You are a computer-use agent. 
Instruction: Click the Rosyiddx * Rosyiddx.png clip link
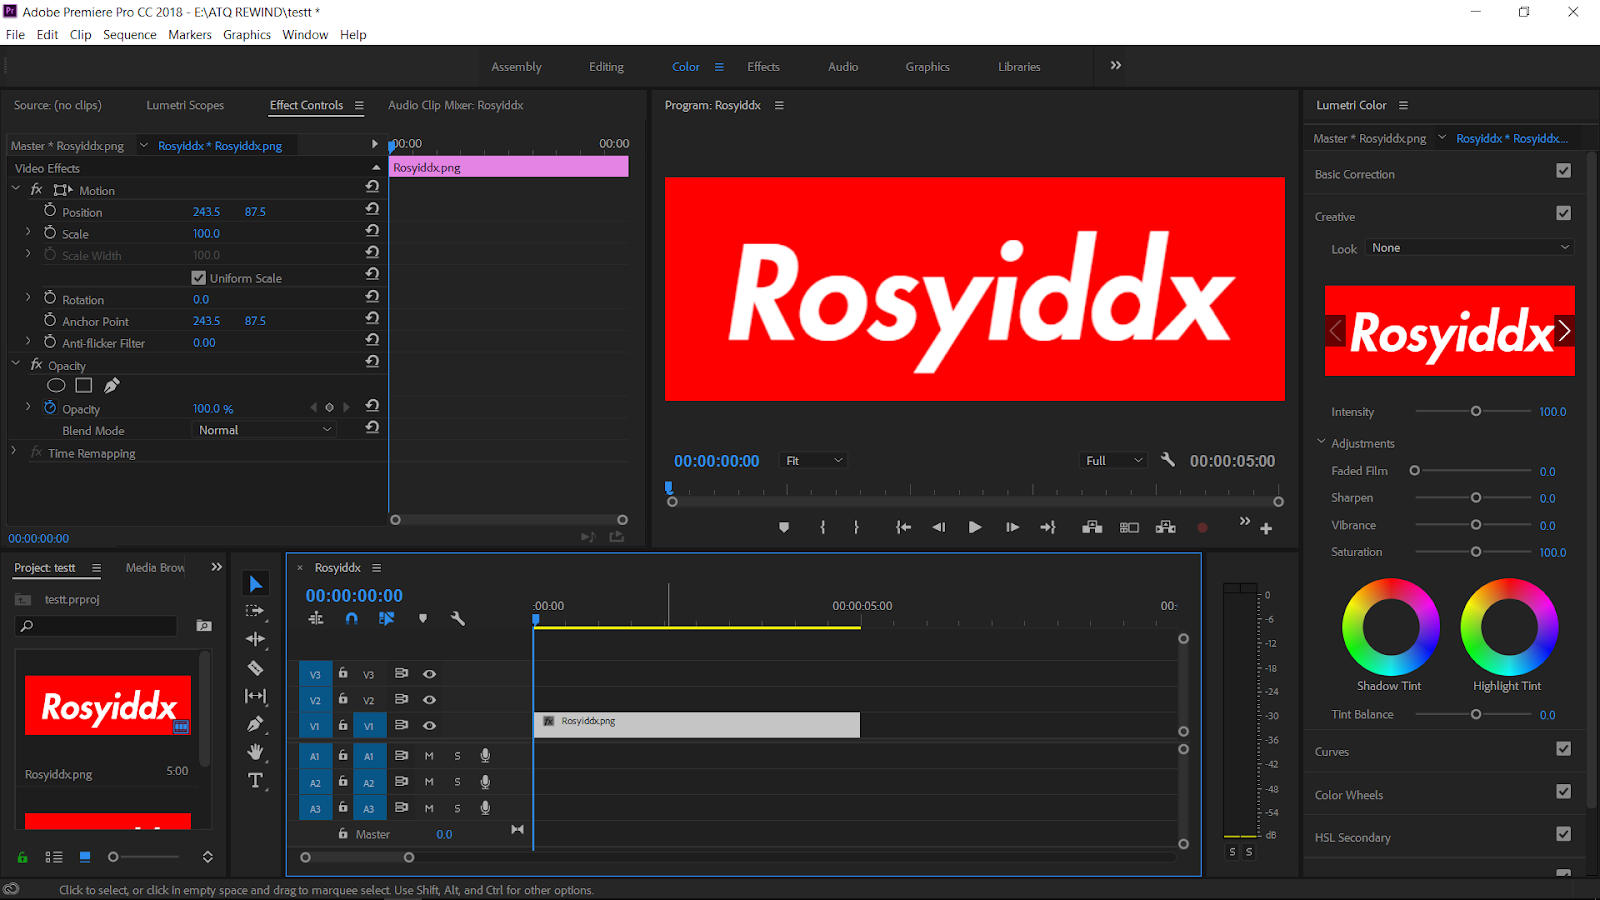click(x=220, y=146)
